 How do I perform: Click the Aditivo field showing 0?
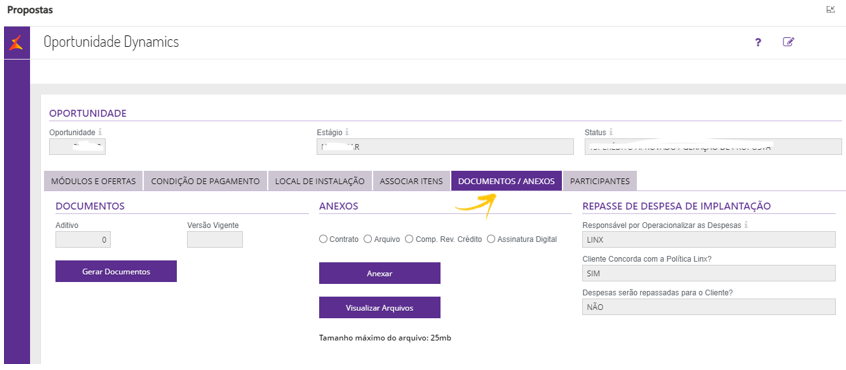(x=83, y=240)
